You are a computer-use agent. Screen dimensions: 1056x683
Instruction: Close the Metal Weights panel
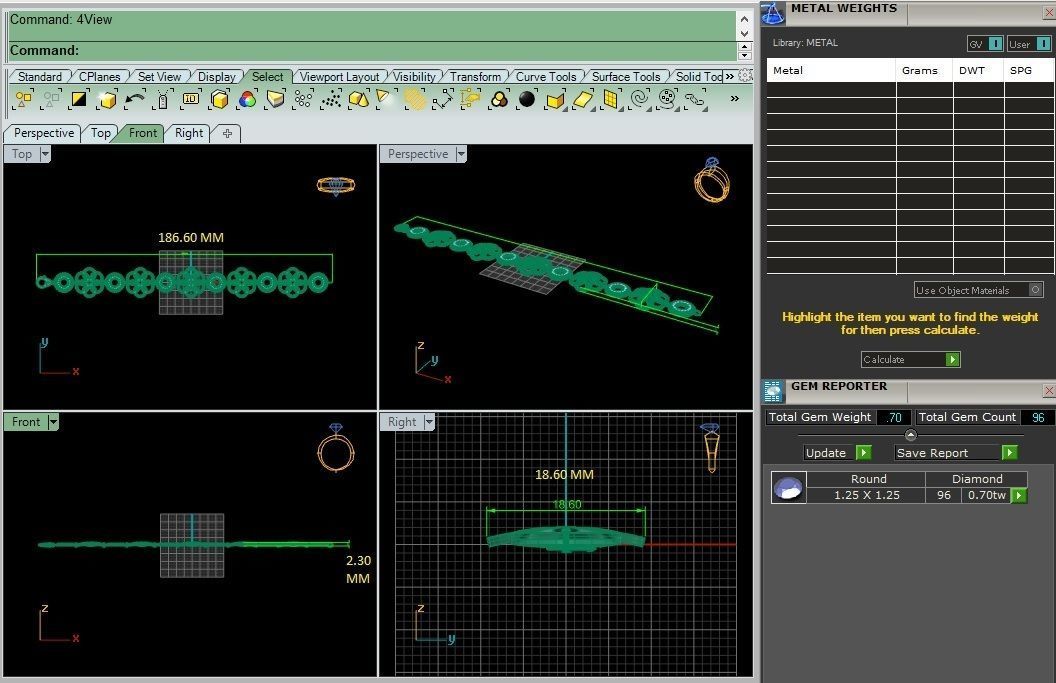1049,12
